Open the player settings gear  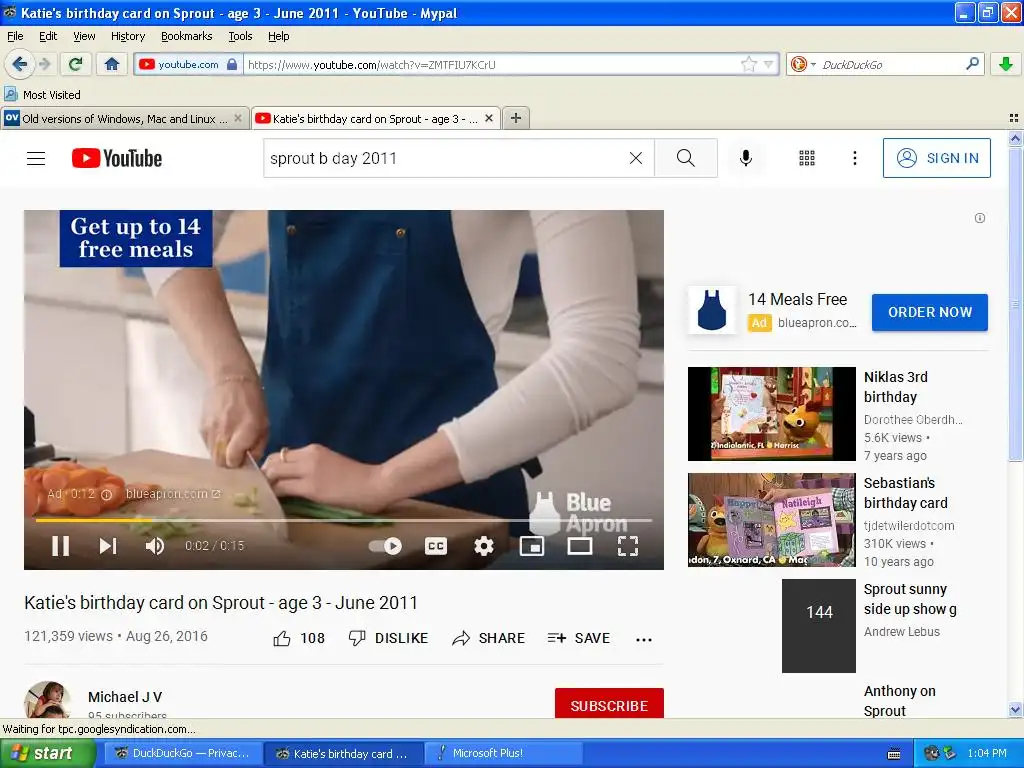tap(483, 546)
